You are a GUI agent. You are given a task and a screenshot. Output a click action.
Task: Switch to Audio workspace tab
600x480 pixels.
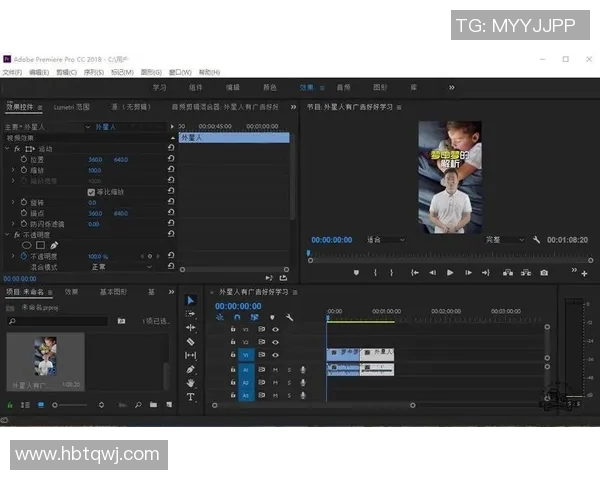343,88
